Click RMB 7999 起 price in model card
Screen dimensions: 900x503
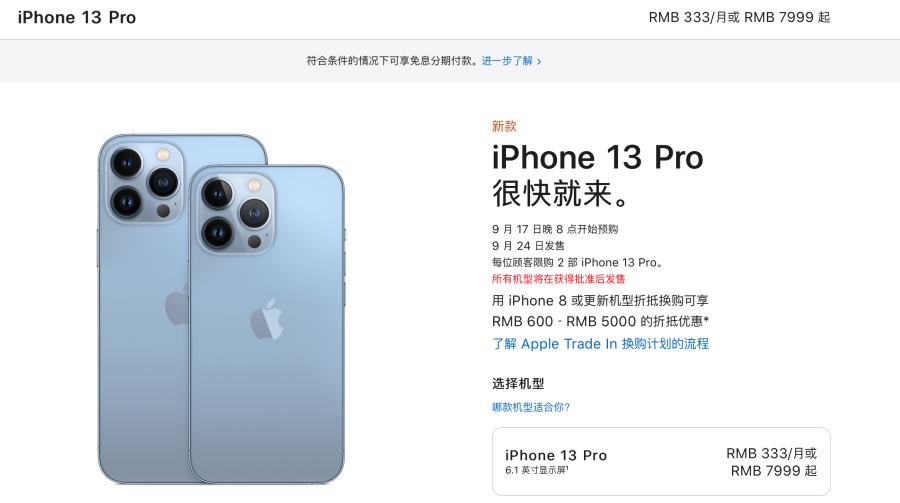774,471
